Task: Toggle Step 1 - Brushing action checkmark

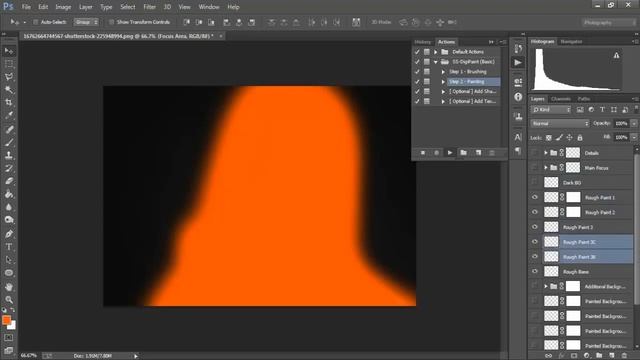Action: (417, 72)
